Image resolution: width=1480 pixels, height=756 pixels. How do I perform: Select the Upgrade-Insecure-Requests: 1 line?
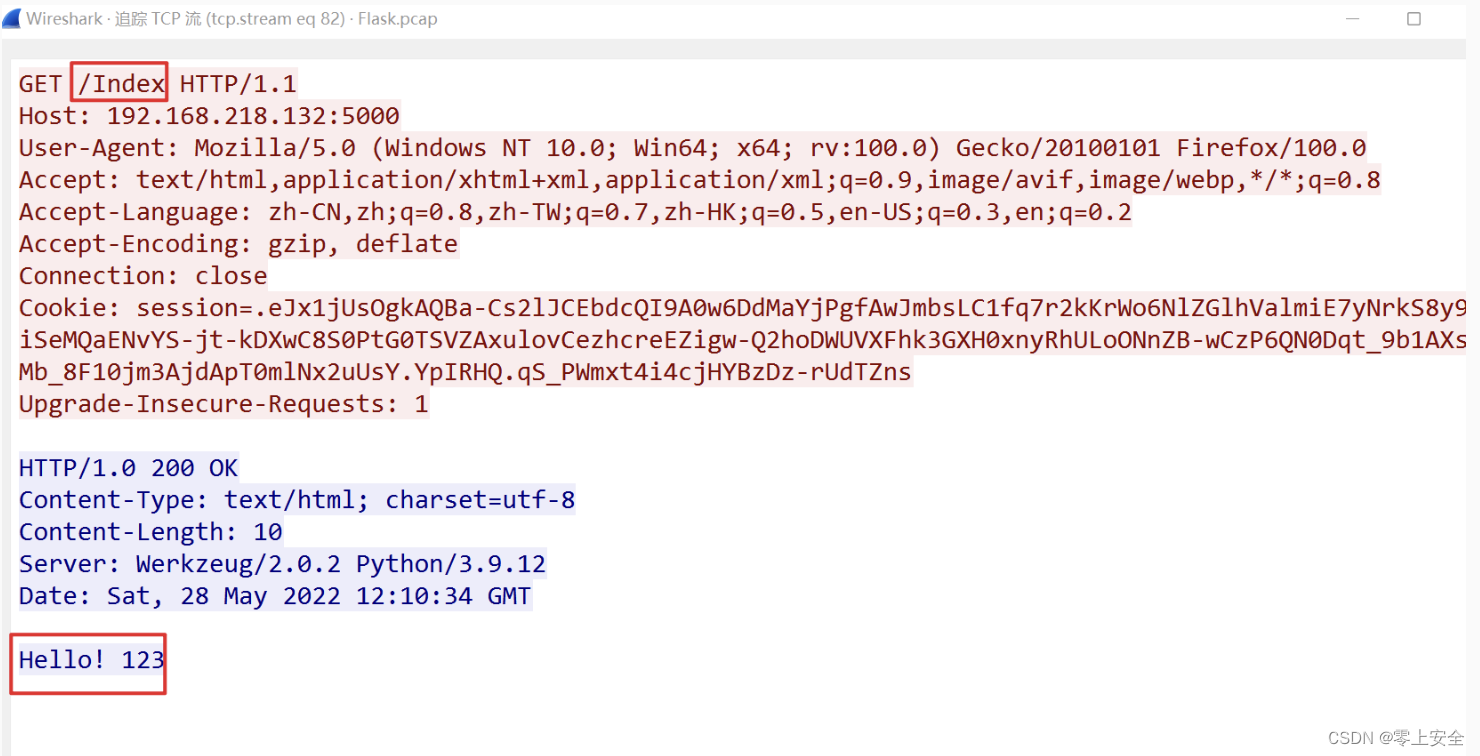click(223, 404)
